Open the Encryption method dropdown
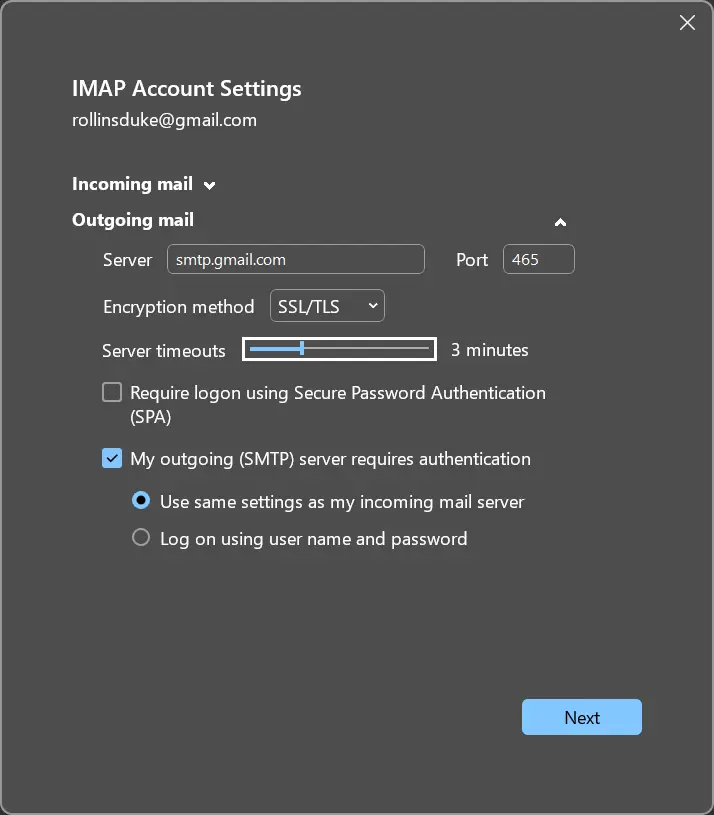 pos(327,306)
